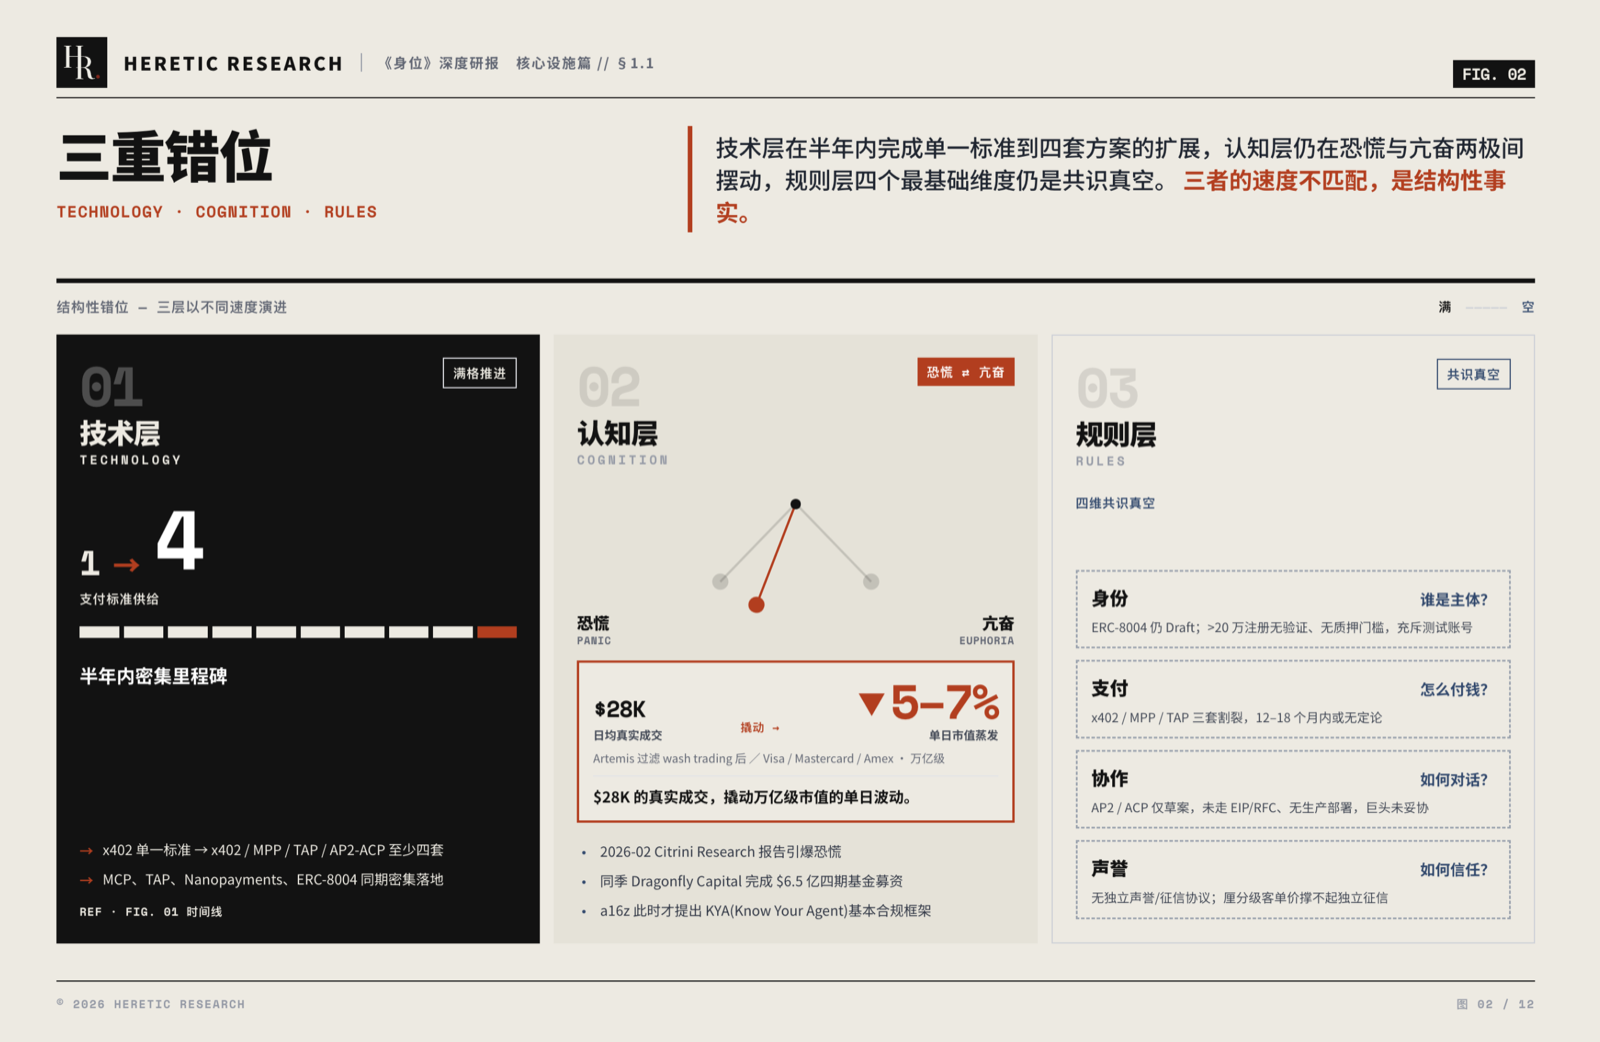Click the text 如何信任?
Viewport: 1600px width, 1042px height.
(x=1453, y=870)
